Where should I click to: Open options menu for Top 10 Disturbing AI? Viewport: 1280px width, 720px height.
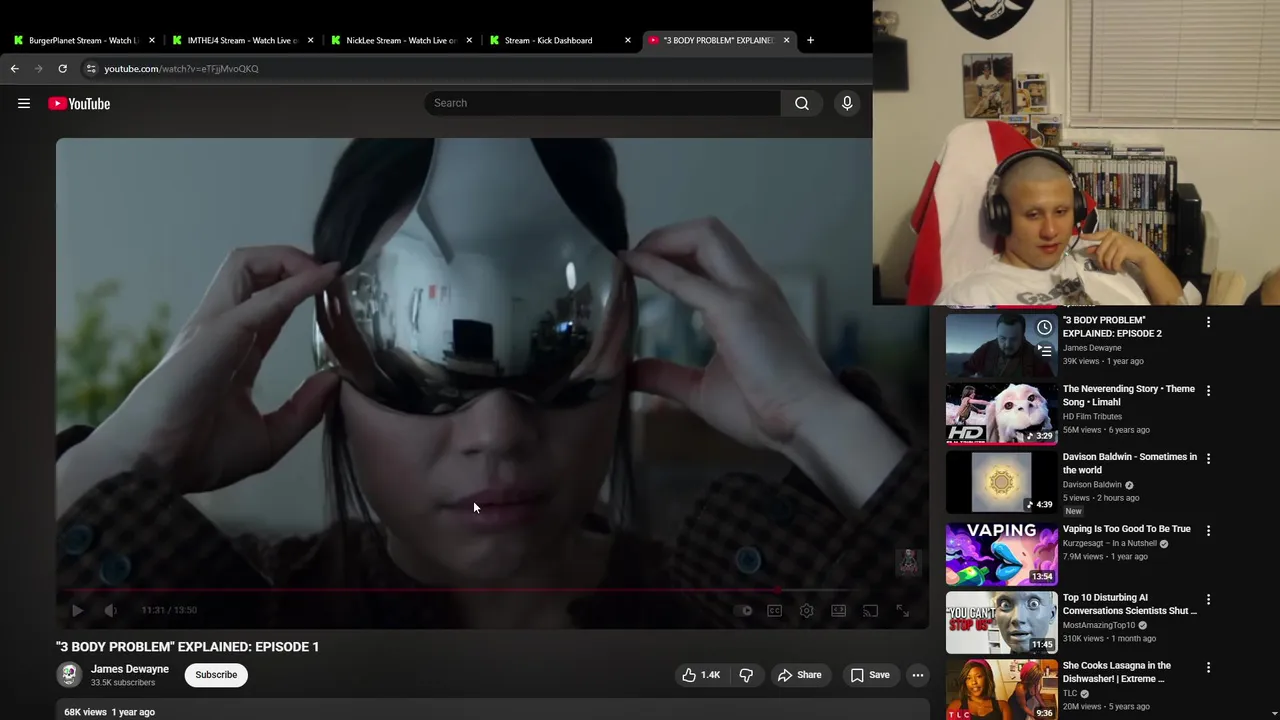1208,599
